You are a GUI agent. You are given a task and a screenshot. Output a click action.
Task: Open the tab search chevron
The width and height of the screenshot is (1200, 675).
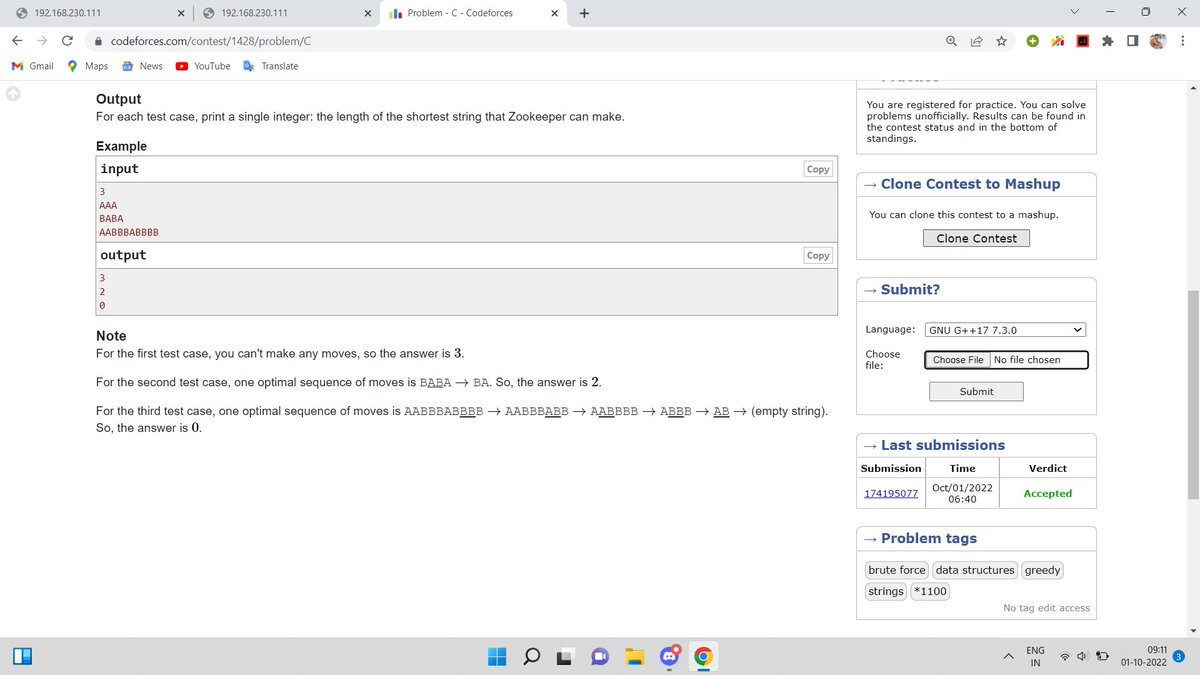(1074, 13)
